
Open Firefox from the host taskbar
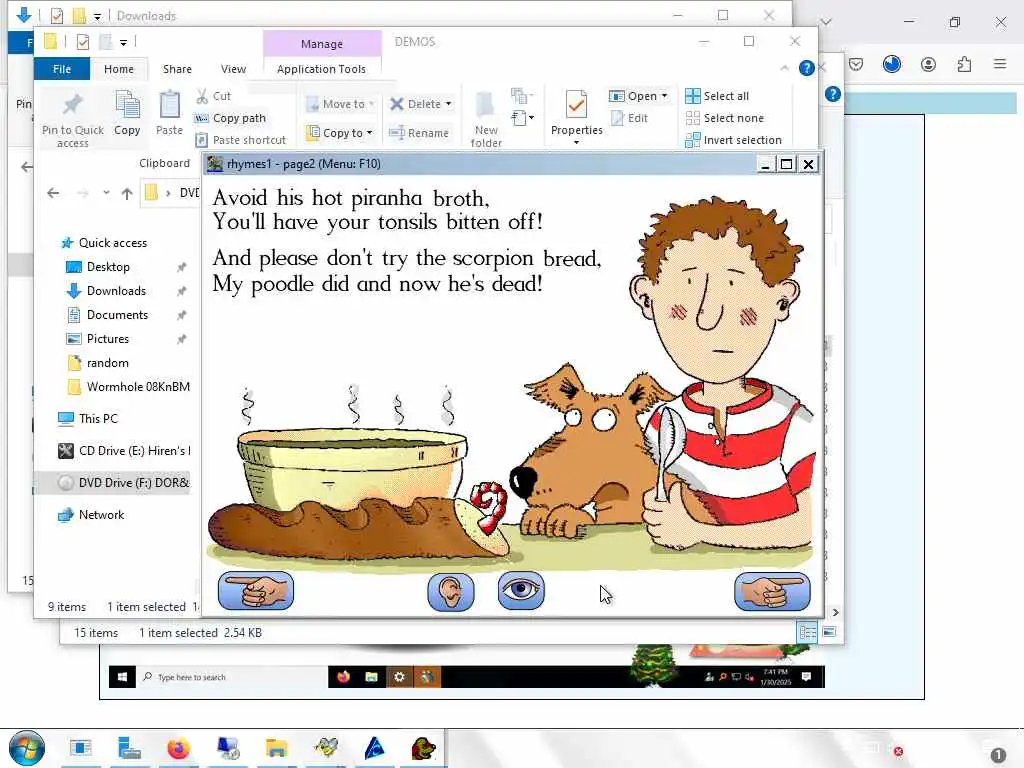tap(178, 748)
